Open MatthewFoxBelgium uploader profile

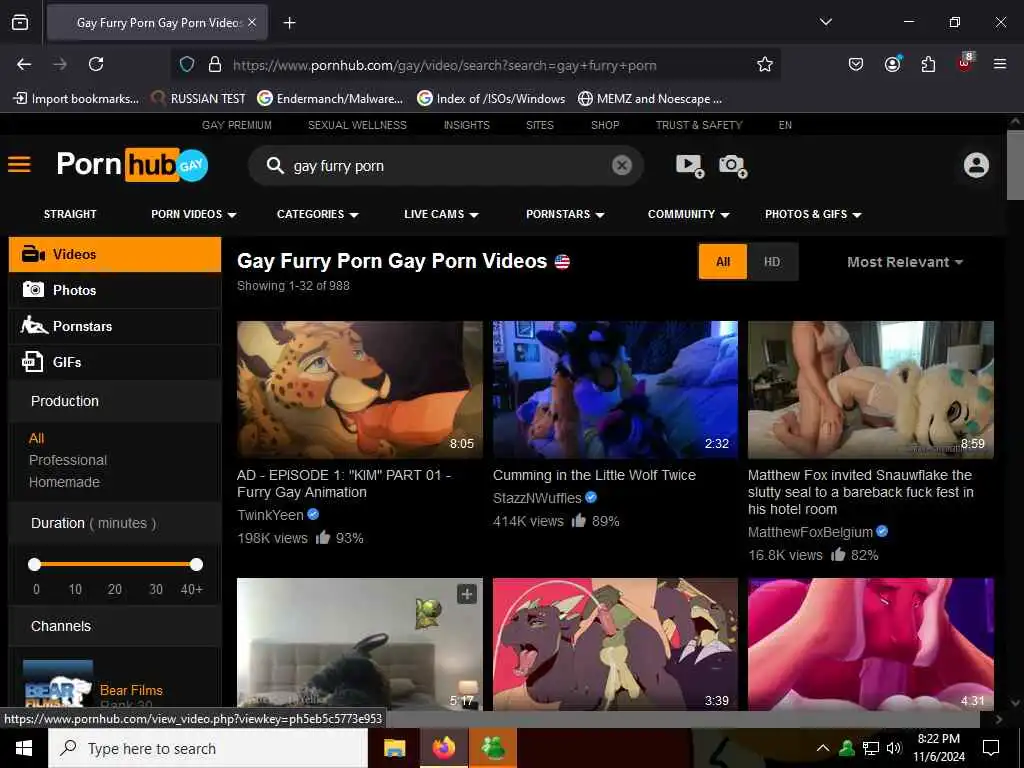pos(810,532)
